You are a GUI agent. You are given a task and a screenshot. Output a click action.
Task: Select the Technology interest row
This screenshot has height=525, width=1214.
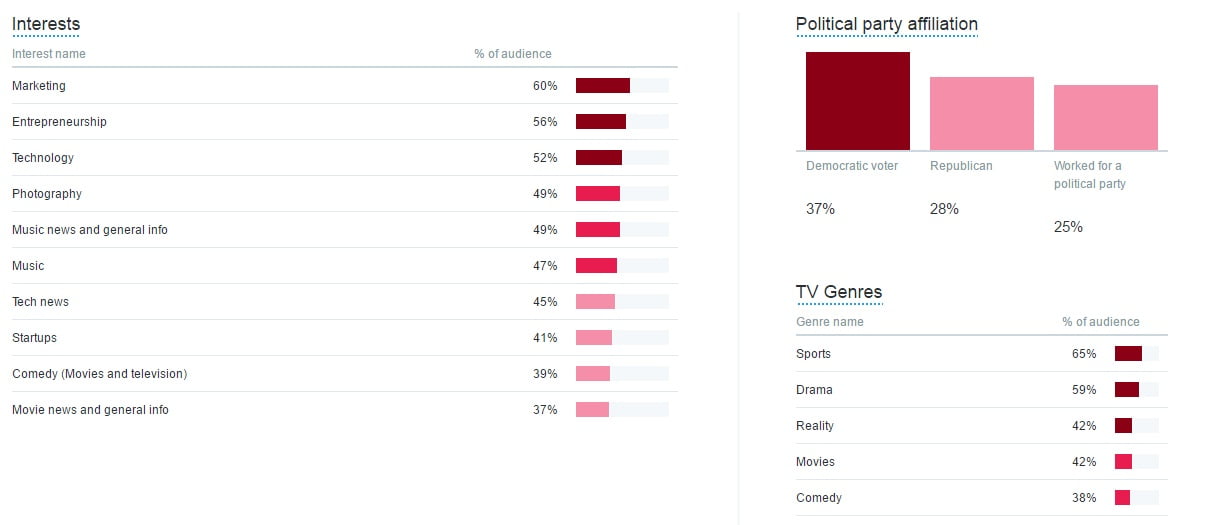tap(344, 158)
